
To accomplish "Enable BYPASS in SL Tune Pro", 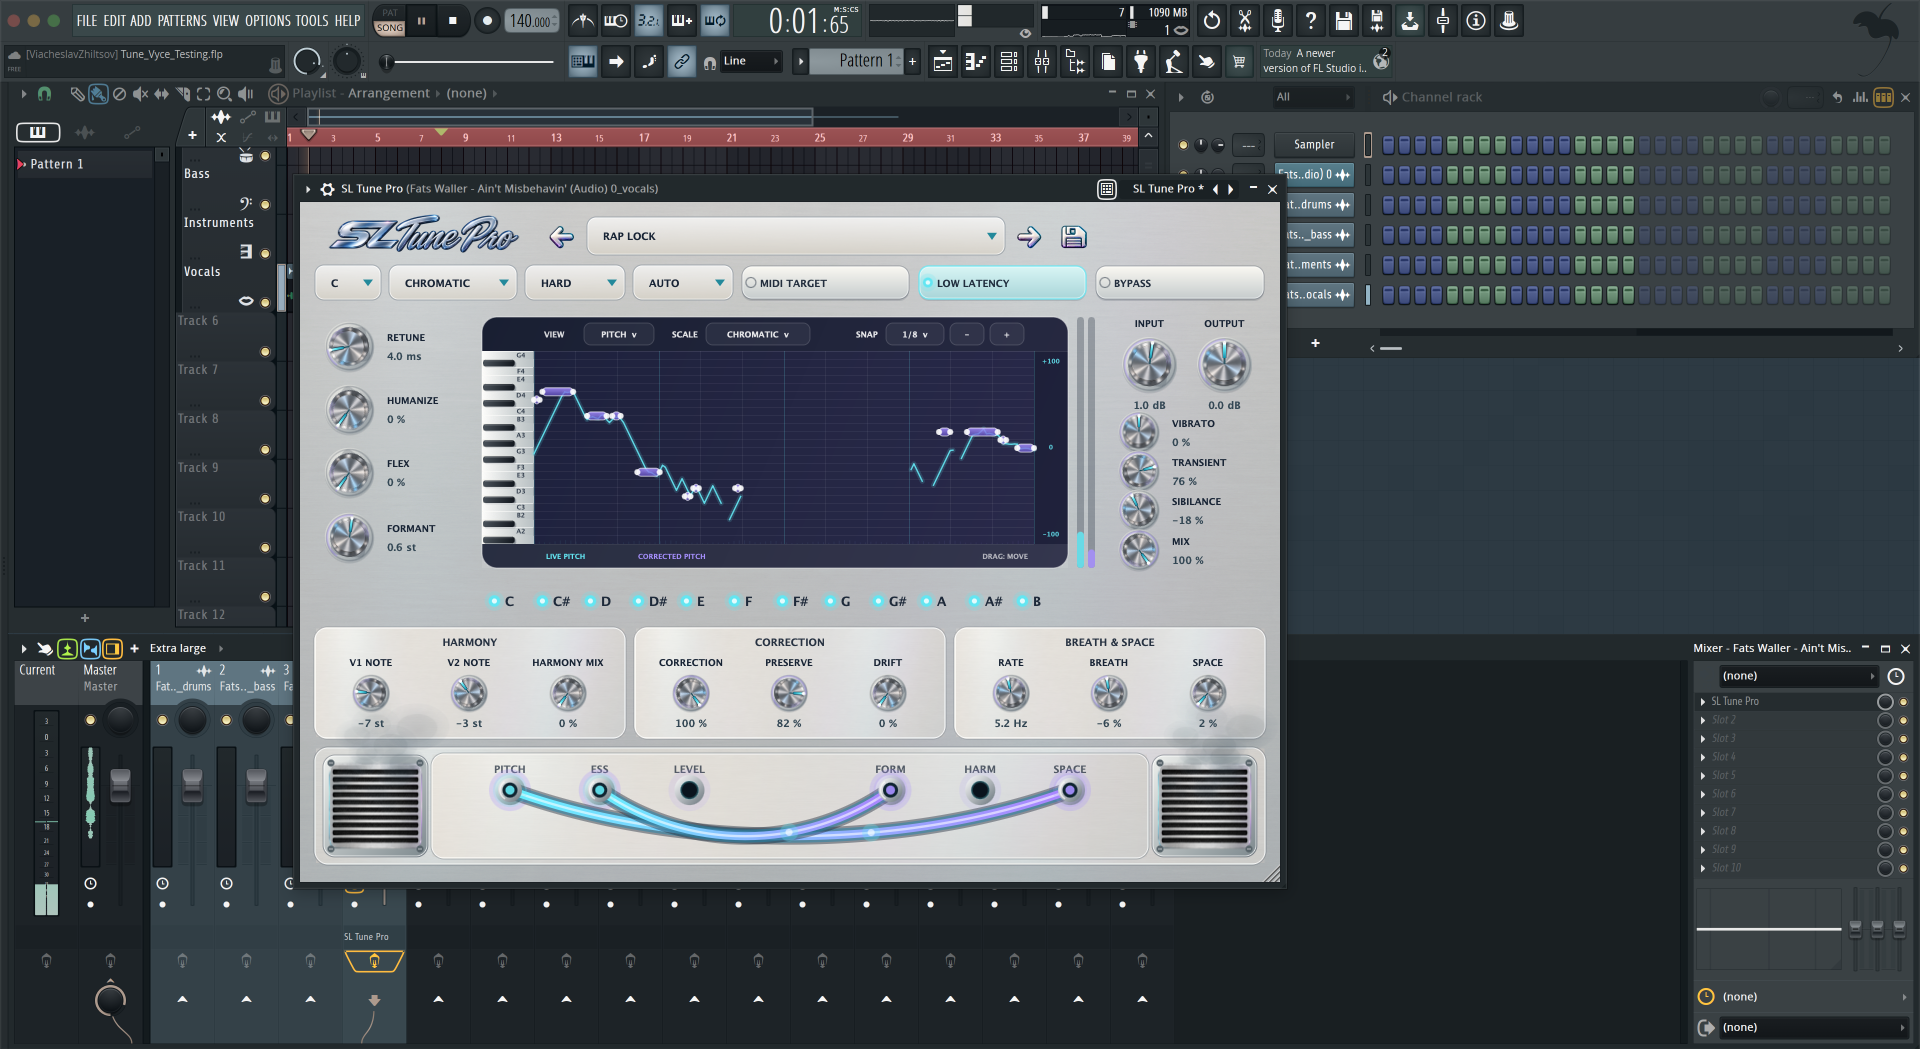I will click(x=1179, y=283).
